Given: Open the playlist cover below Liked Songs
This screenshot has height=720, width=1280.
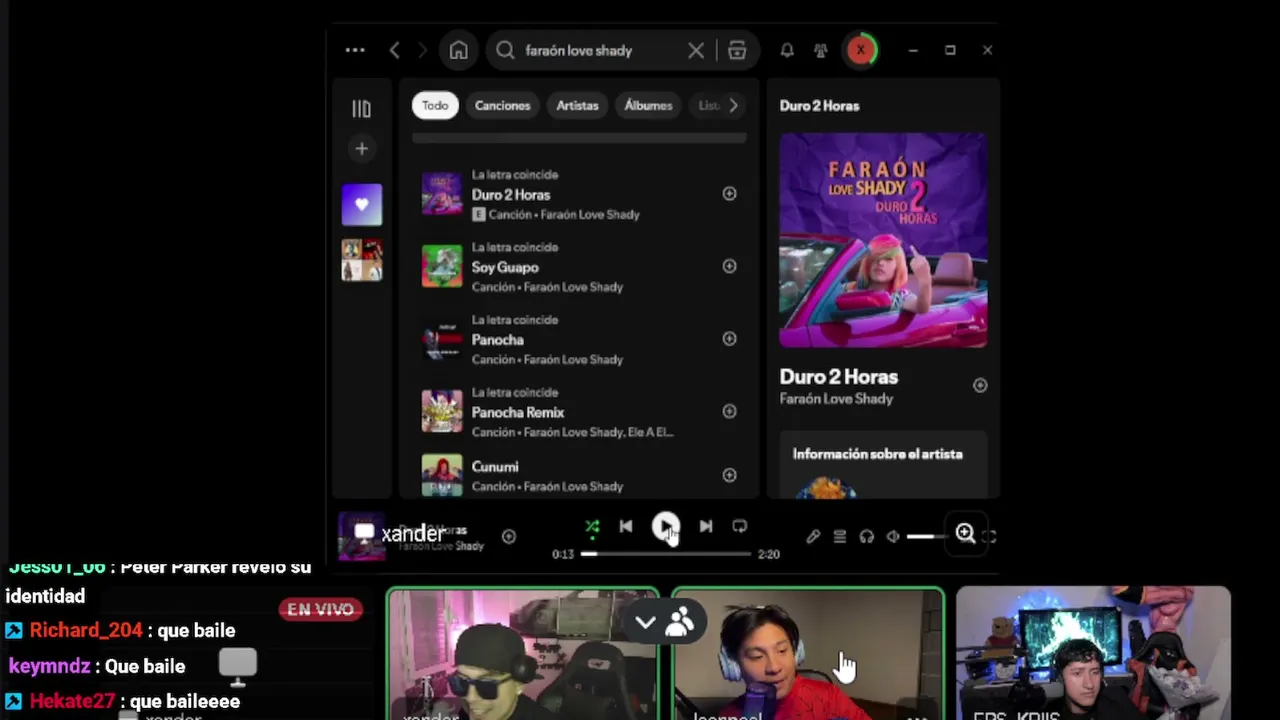Looking at the screenshot, I should 362,260.
